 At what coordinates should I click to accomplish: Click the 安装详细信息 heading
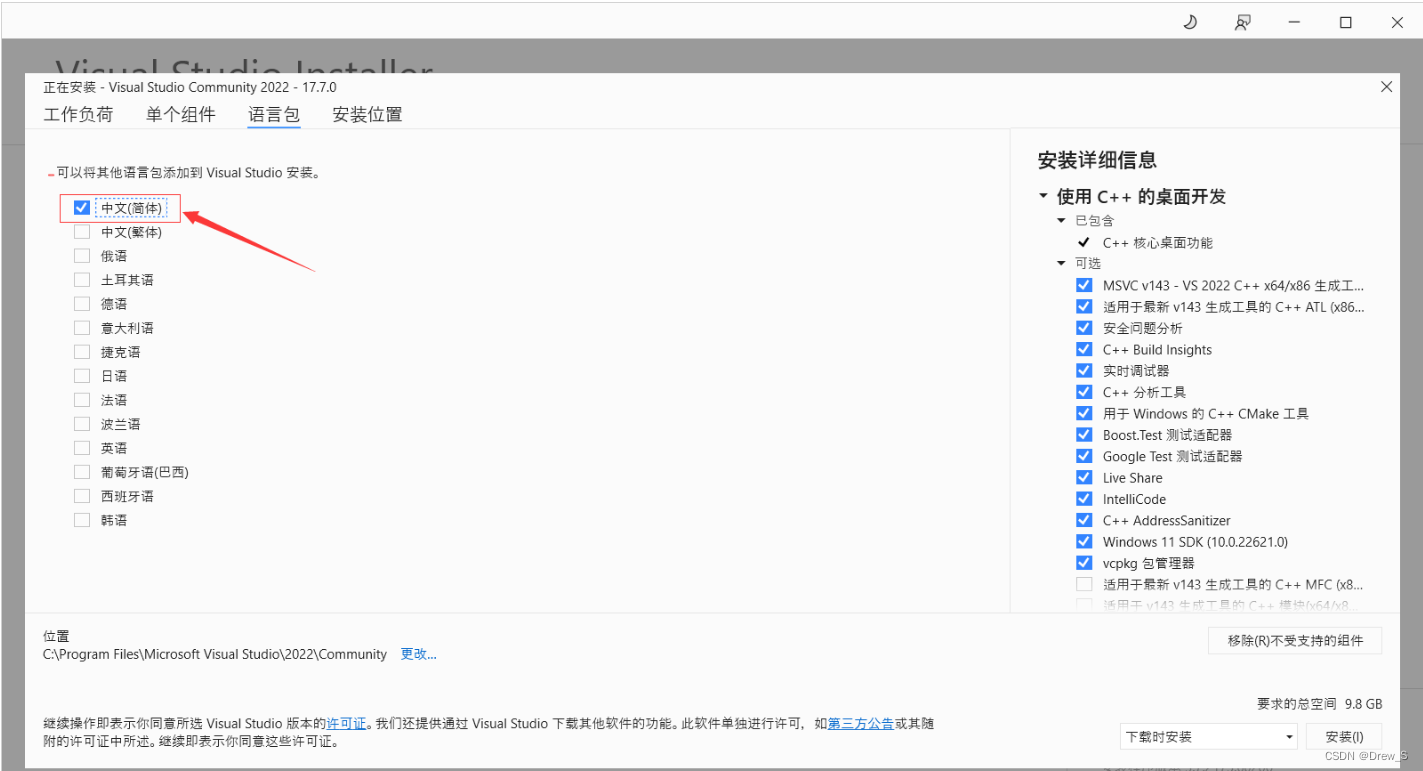click(1097, 160)
